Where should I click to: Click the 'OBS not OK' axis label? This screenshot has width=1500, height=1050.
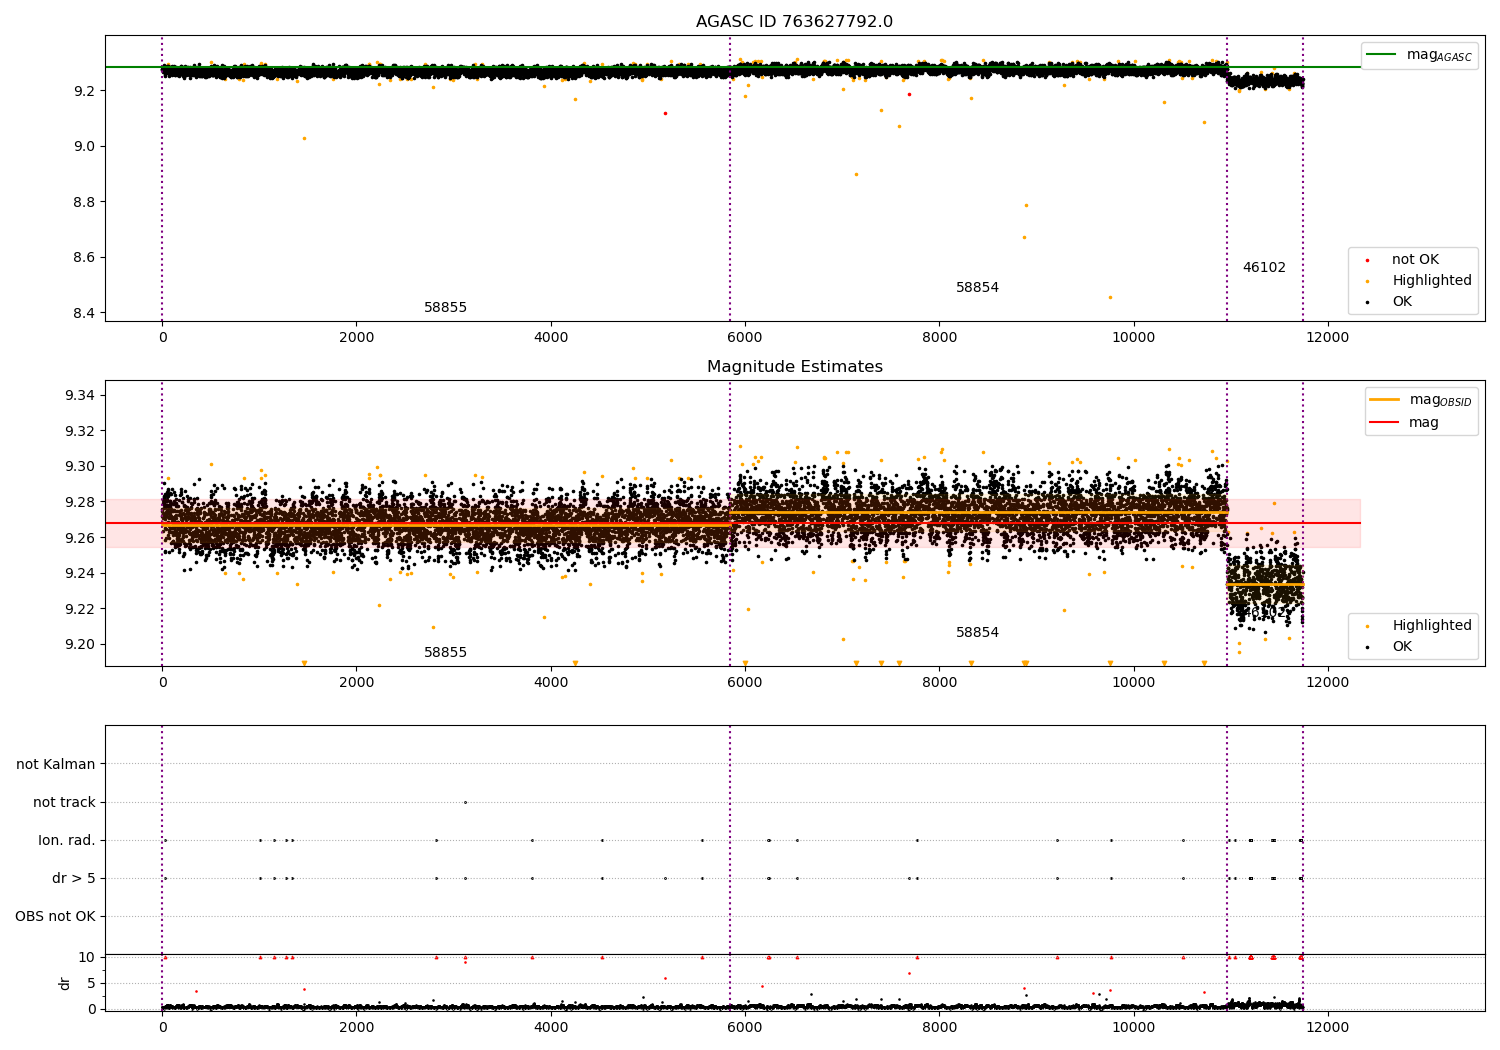click(x=55, y=917)
